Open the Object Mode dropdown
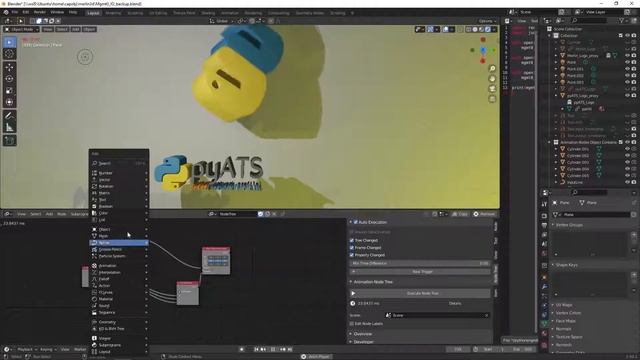 pos(22,29)
